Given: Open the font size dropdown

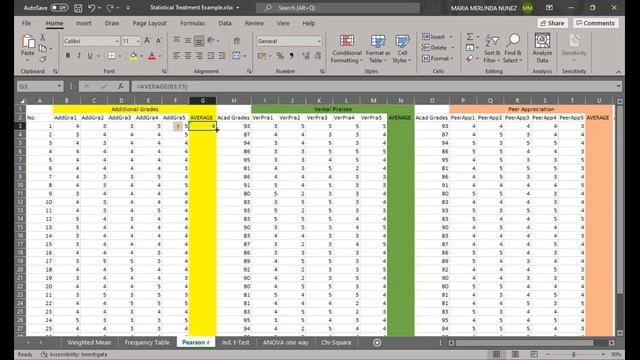Looking at the screenshot, I should 138,41.
